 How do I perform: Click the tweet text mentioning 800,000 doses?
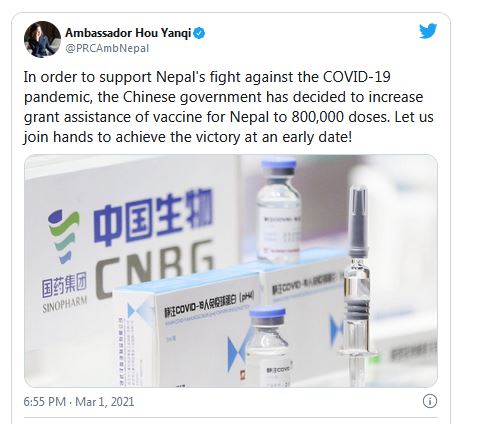pos(229,107)
